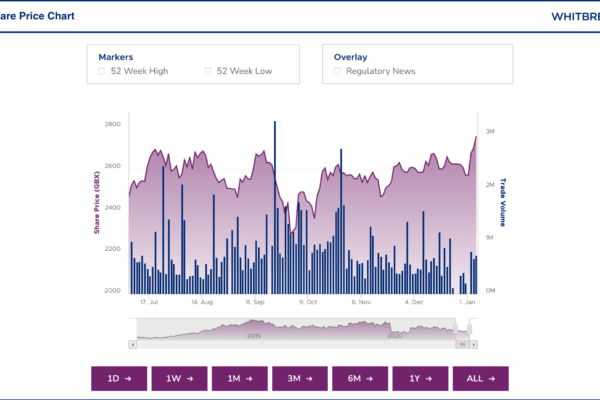This screenshot has width=600, height=400.
Task: Click the navigator right range handle
Action: pyautogui.click(x=469, y=328)
